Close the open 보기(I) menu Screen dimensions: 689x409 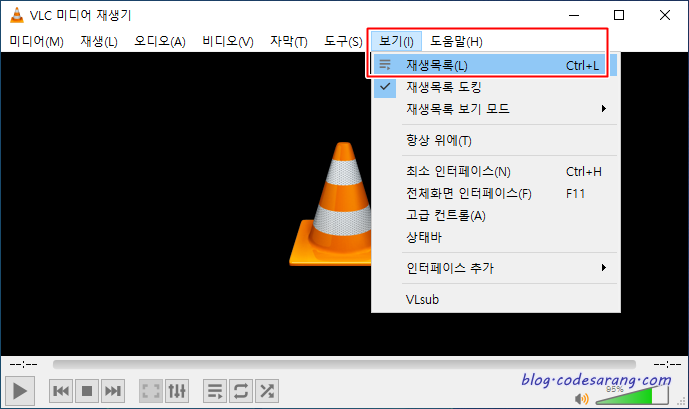(396, 41)
